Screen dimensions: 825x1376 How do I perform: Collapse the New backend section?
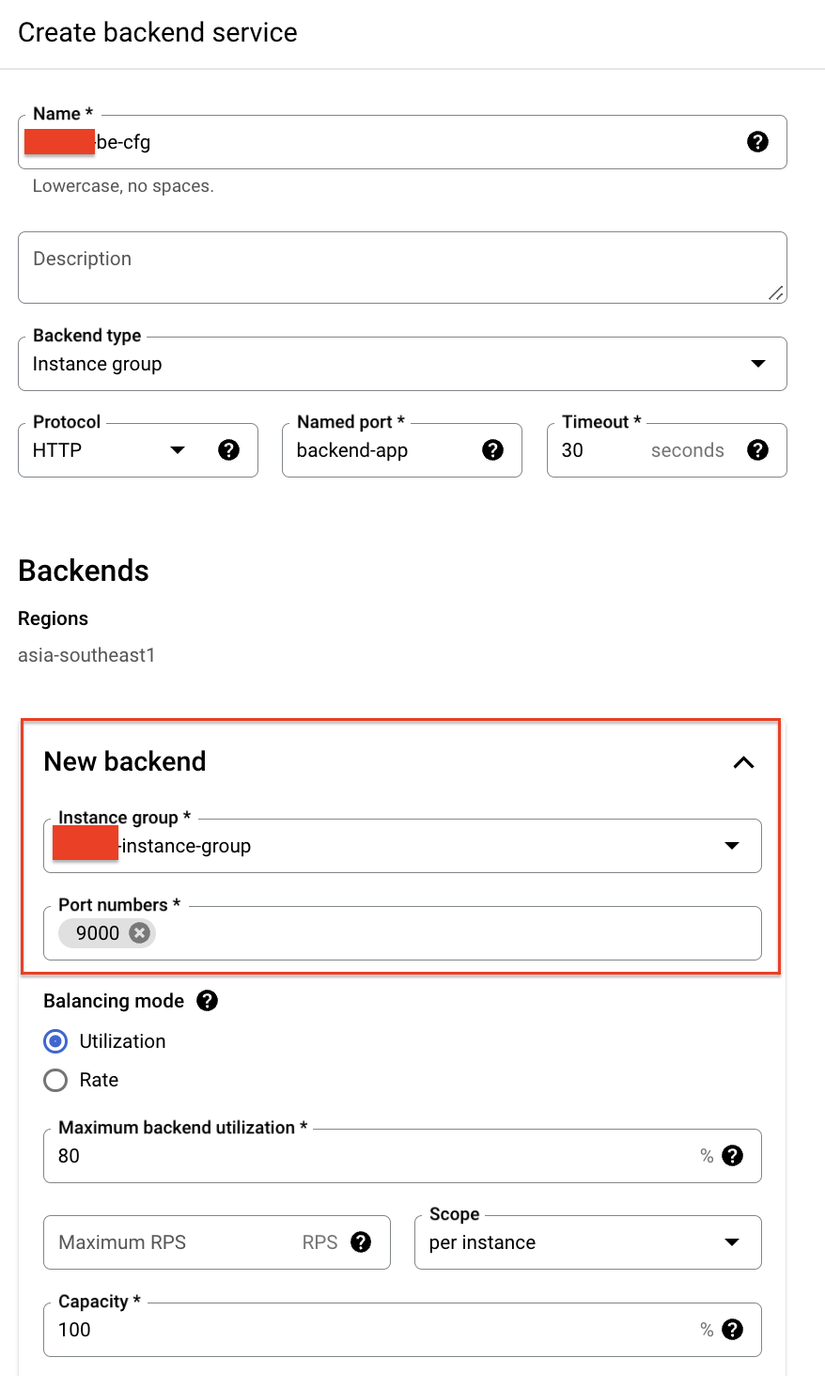(743, 762)
